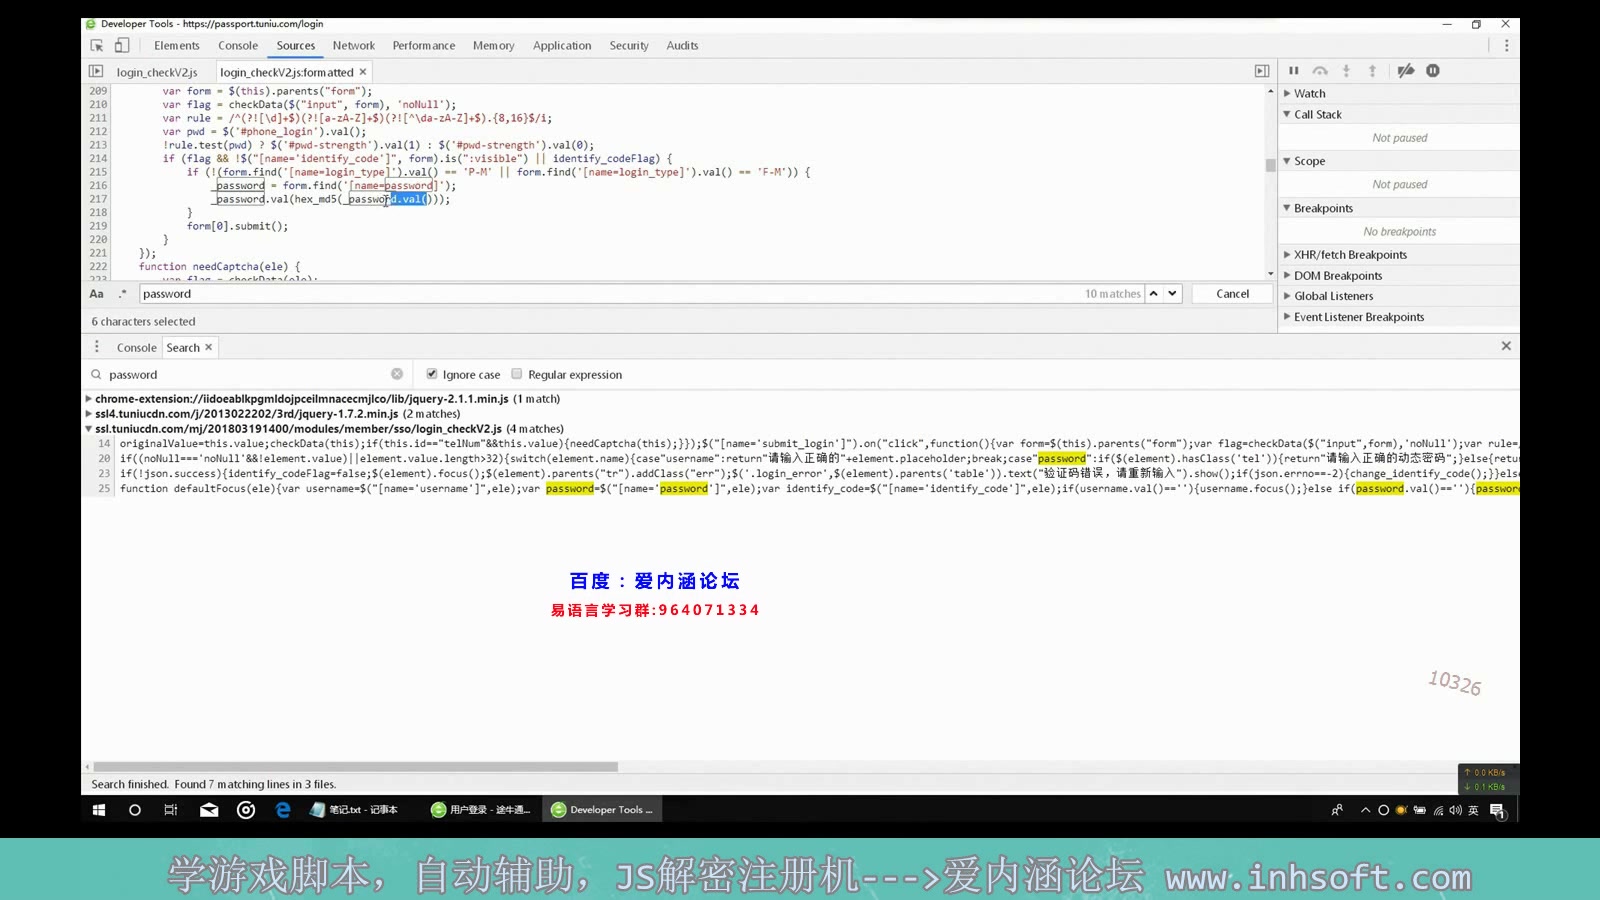Focus the find-in-file password input
The height and width of the screenshot is (900, 1600).
610,294
